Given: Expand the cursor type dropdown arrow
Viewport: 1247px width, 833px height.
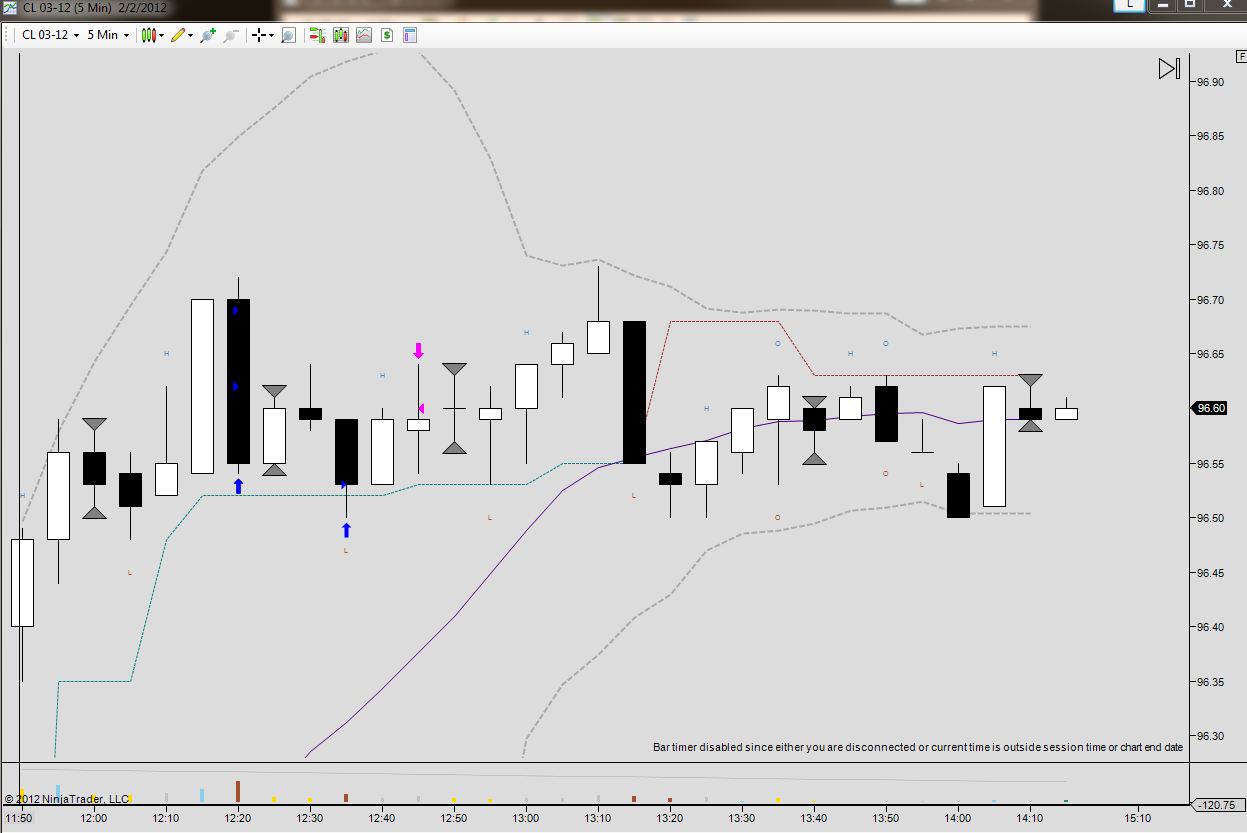Looking at the screenshot, I should [271, 35].
